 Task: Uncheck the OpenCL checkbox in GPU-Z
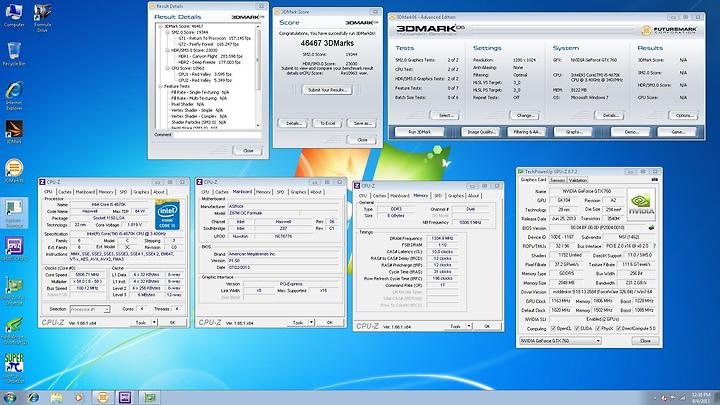tap(553, 328)
